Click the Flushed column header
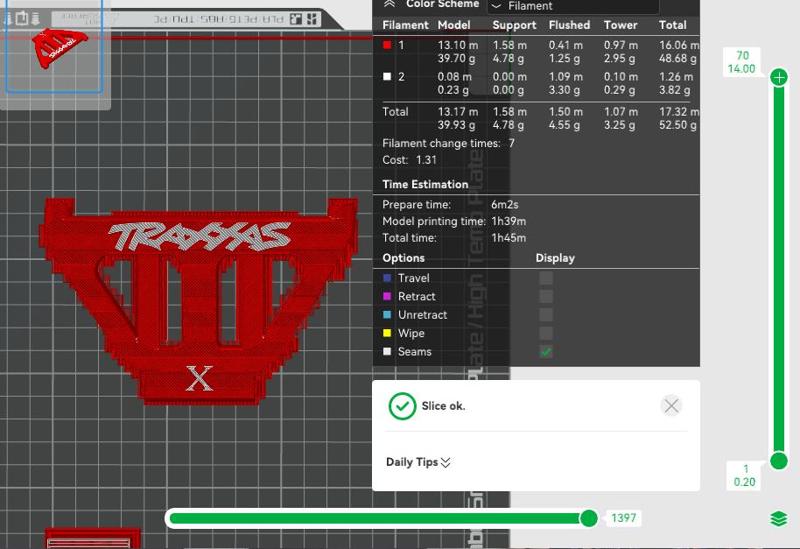 tap(569, 25)
